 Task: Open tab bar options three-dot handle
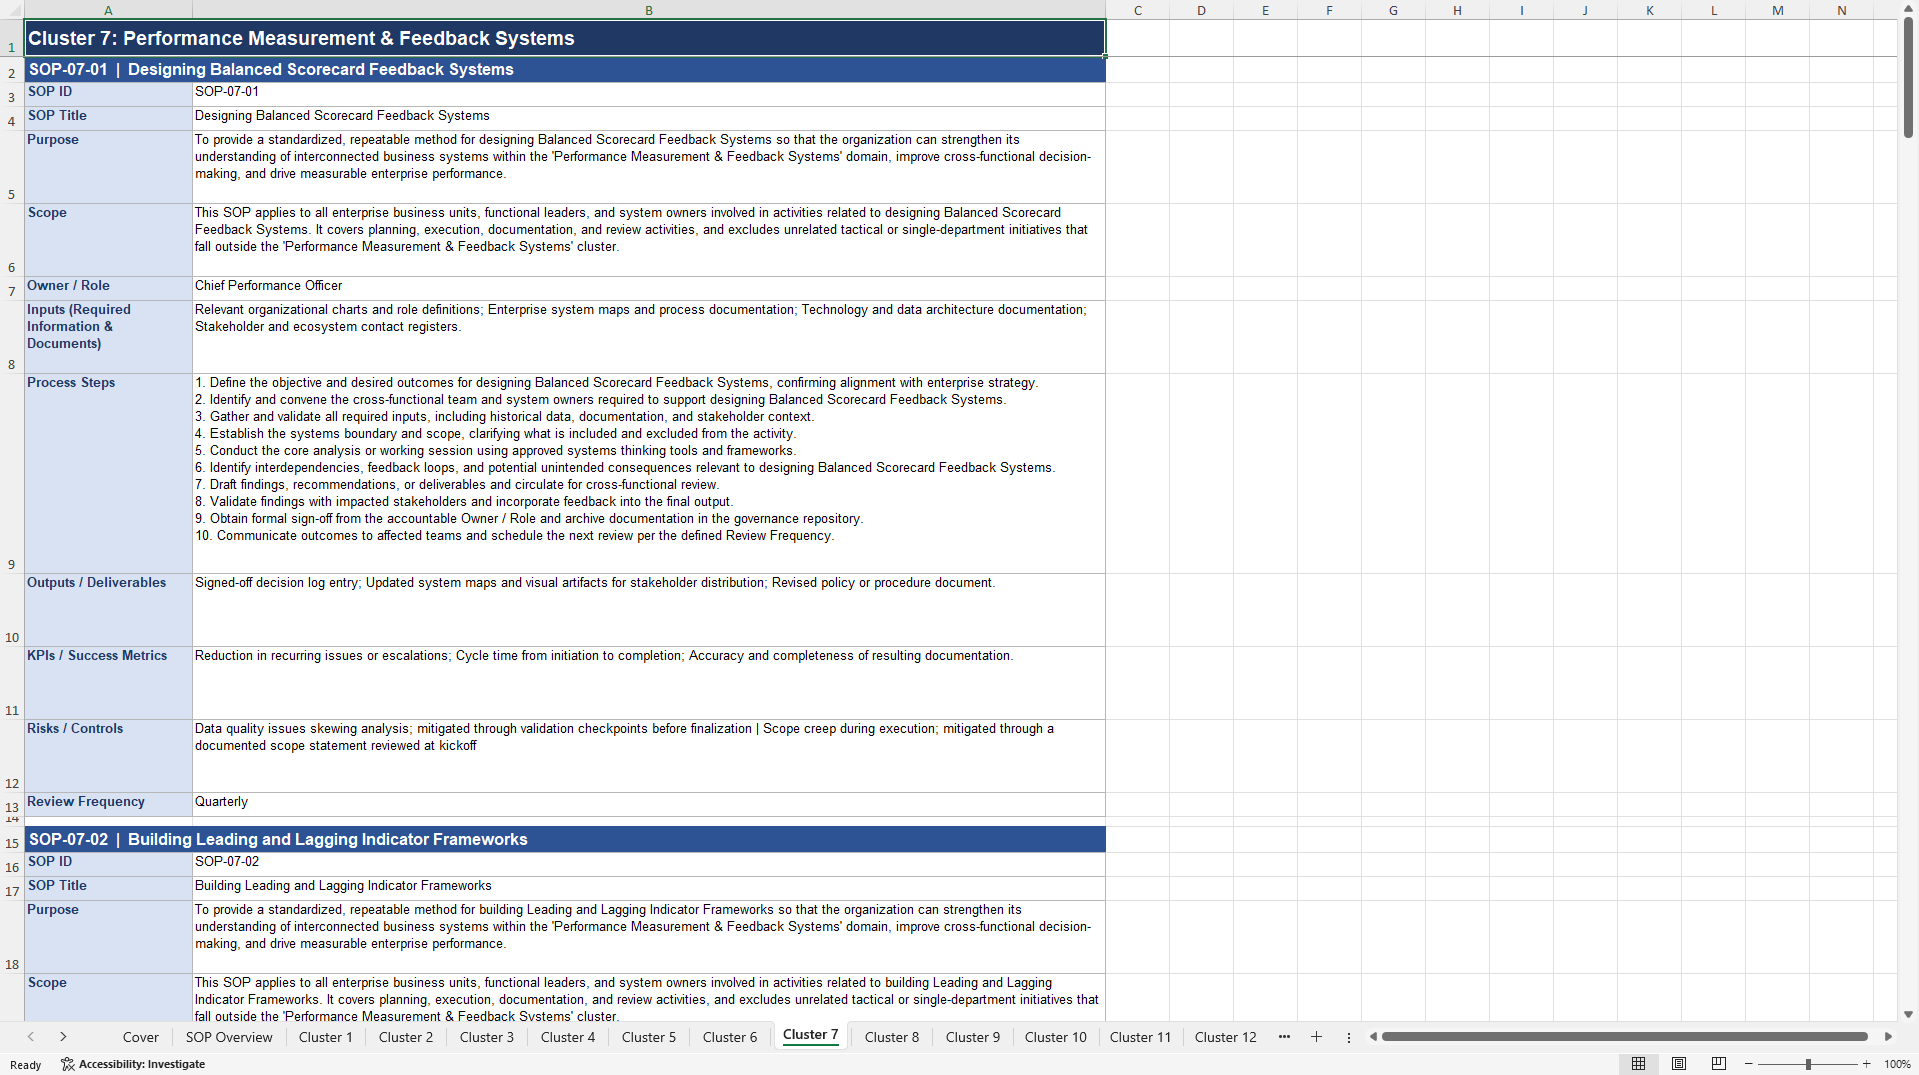pos(1348,1037)
